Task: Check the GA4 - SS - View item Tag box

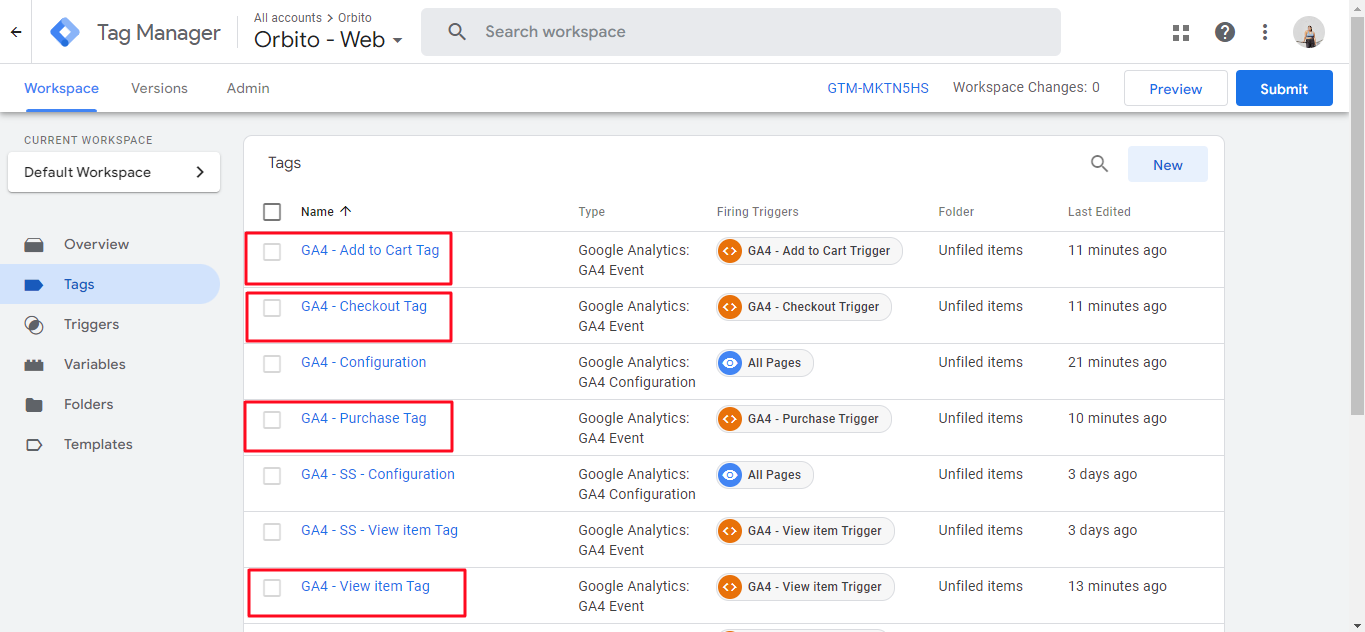Action: click(x=272, y=531)
